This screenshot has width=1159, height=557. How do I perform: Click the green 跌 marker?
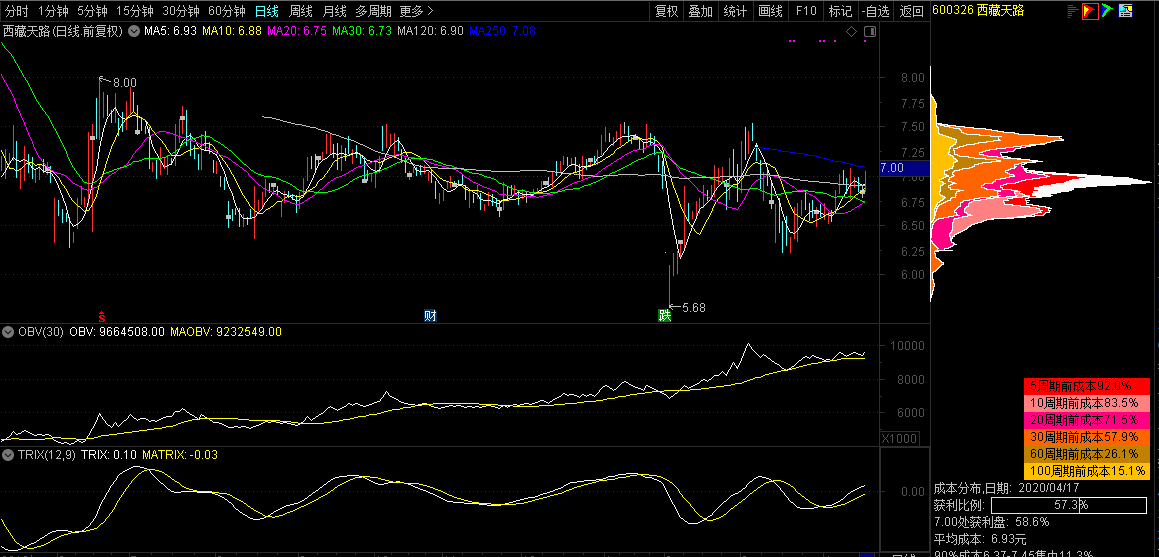(x=665, y=315)
